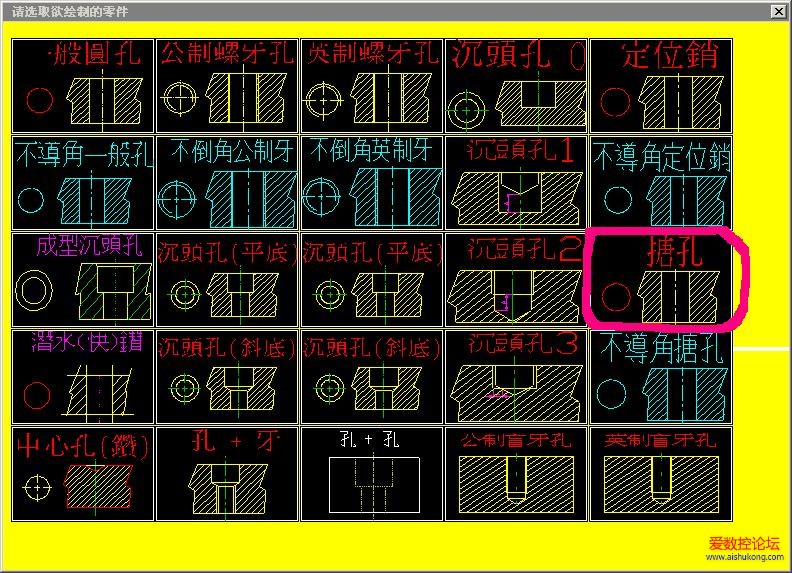
Task: Select the 沉頭孔1 part tile
Action: 516,183
